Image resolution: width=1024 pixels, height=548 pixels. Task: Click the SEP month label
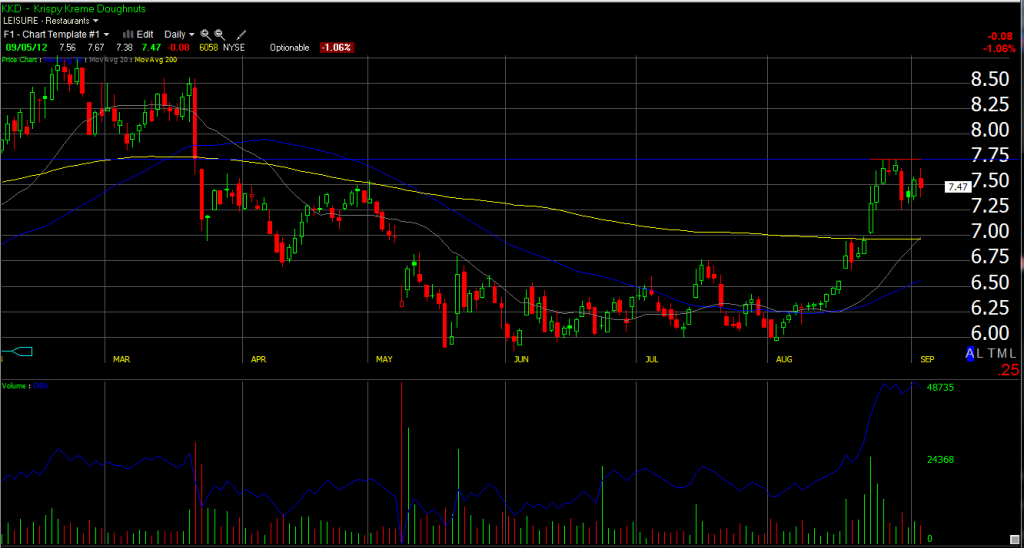click(927, 359)
